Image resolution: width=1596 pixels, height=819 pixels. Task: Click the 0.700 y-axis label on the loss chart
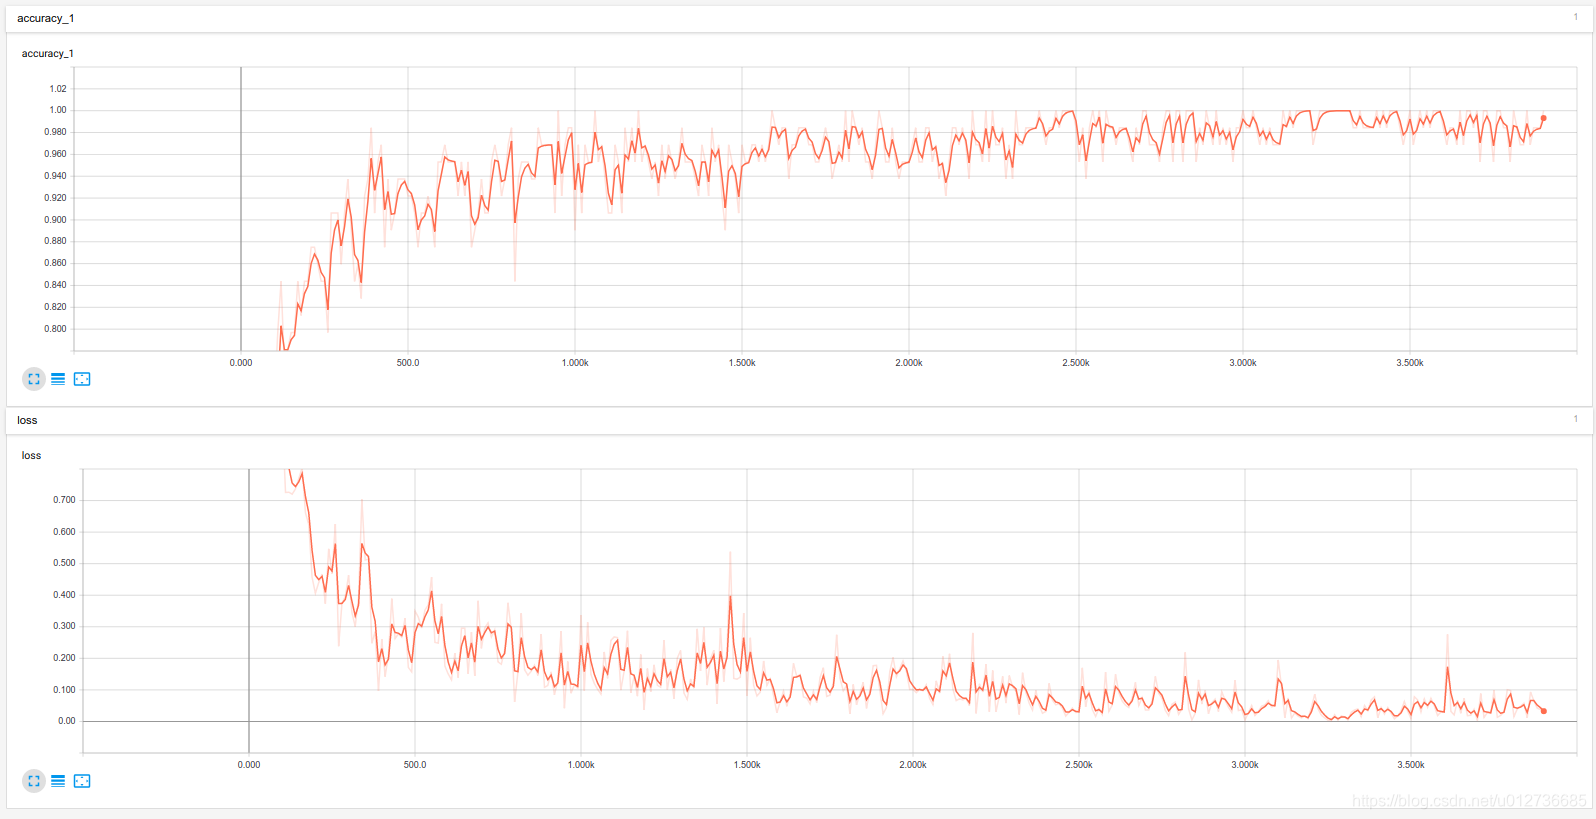[64, 500]
